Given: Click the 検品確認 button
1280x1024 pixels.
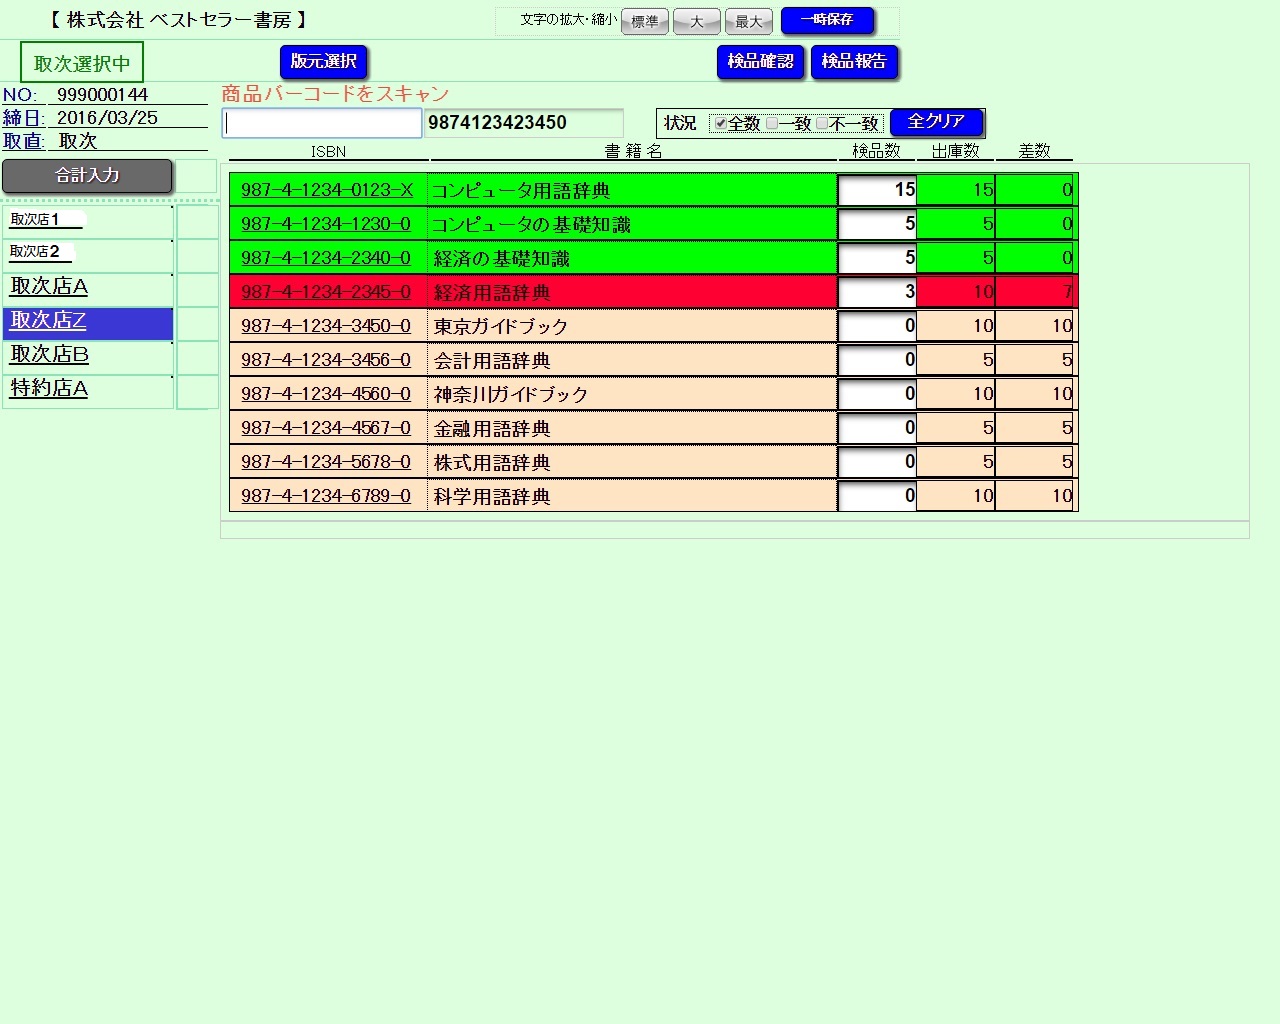Looking at the screenshot, I should coord(760,62).
